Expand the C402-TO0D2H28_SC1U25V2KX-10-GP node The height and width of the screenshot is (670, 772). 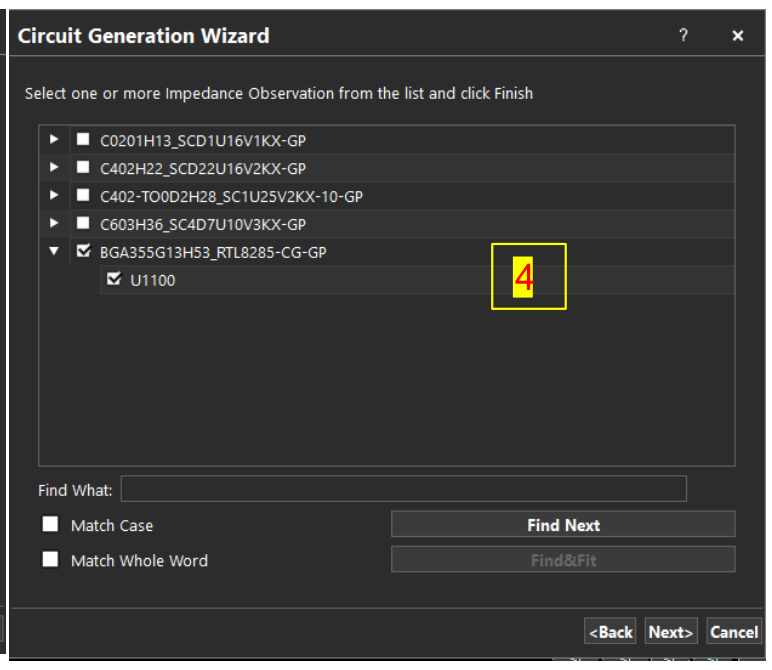pyautogui.click(x=54, y=195)
